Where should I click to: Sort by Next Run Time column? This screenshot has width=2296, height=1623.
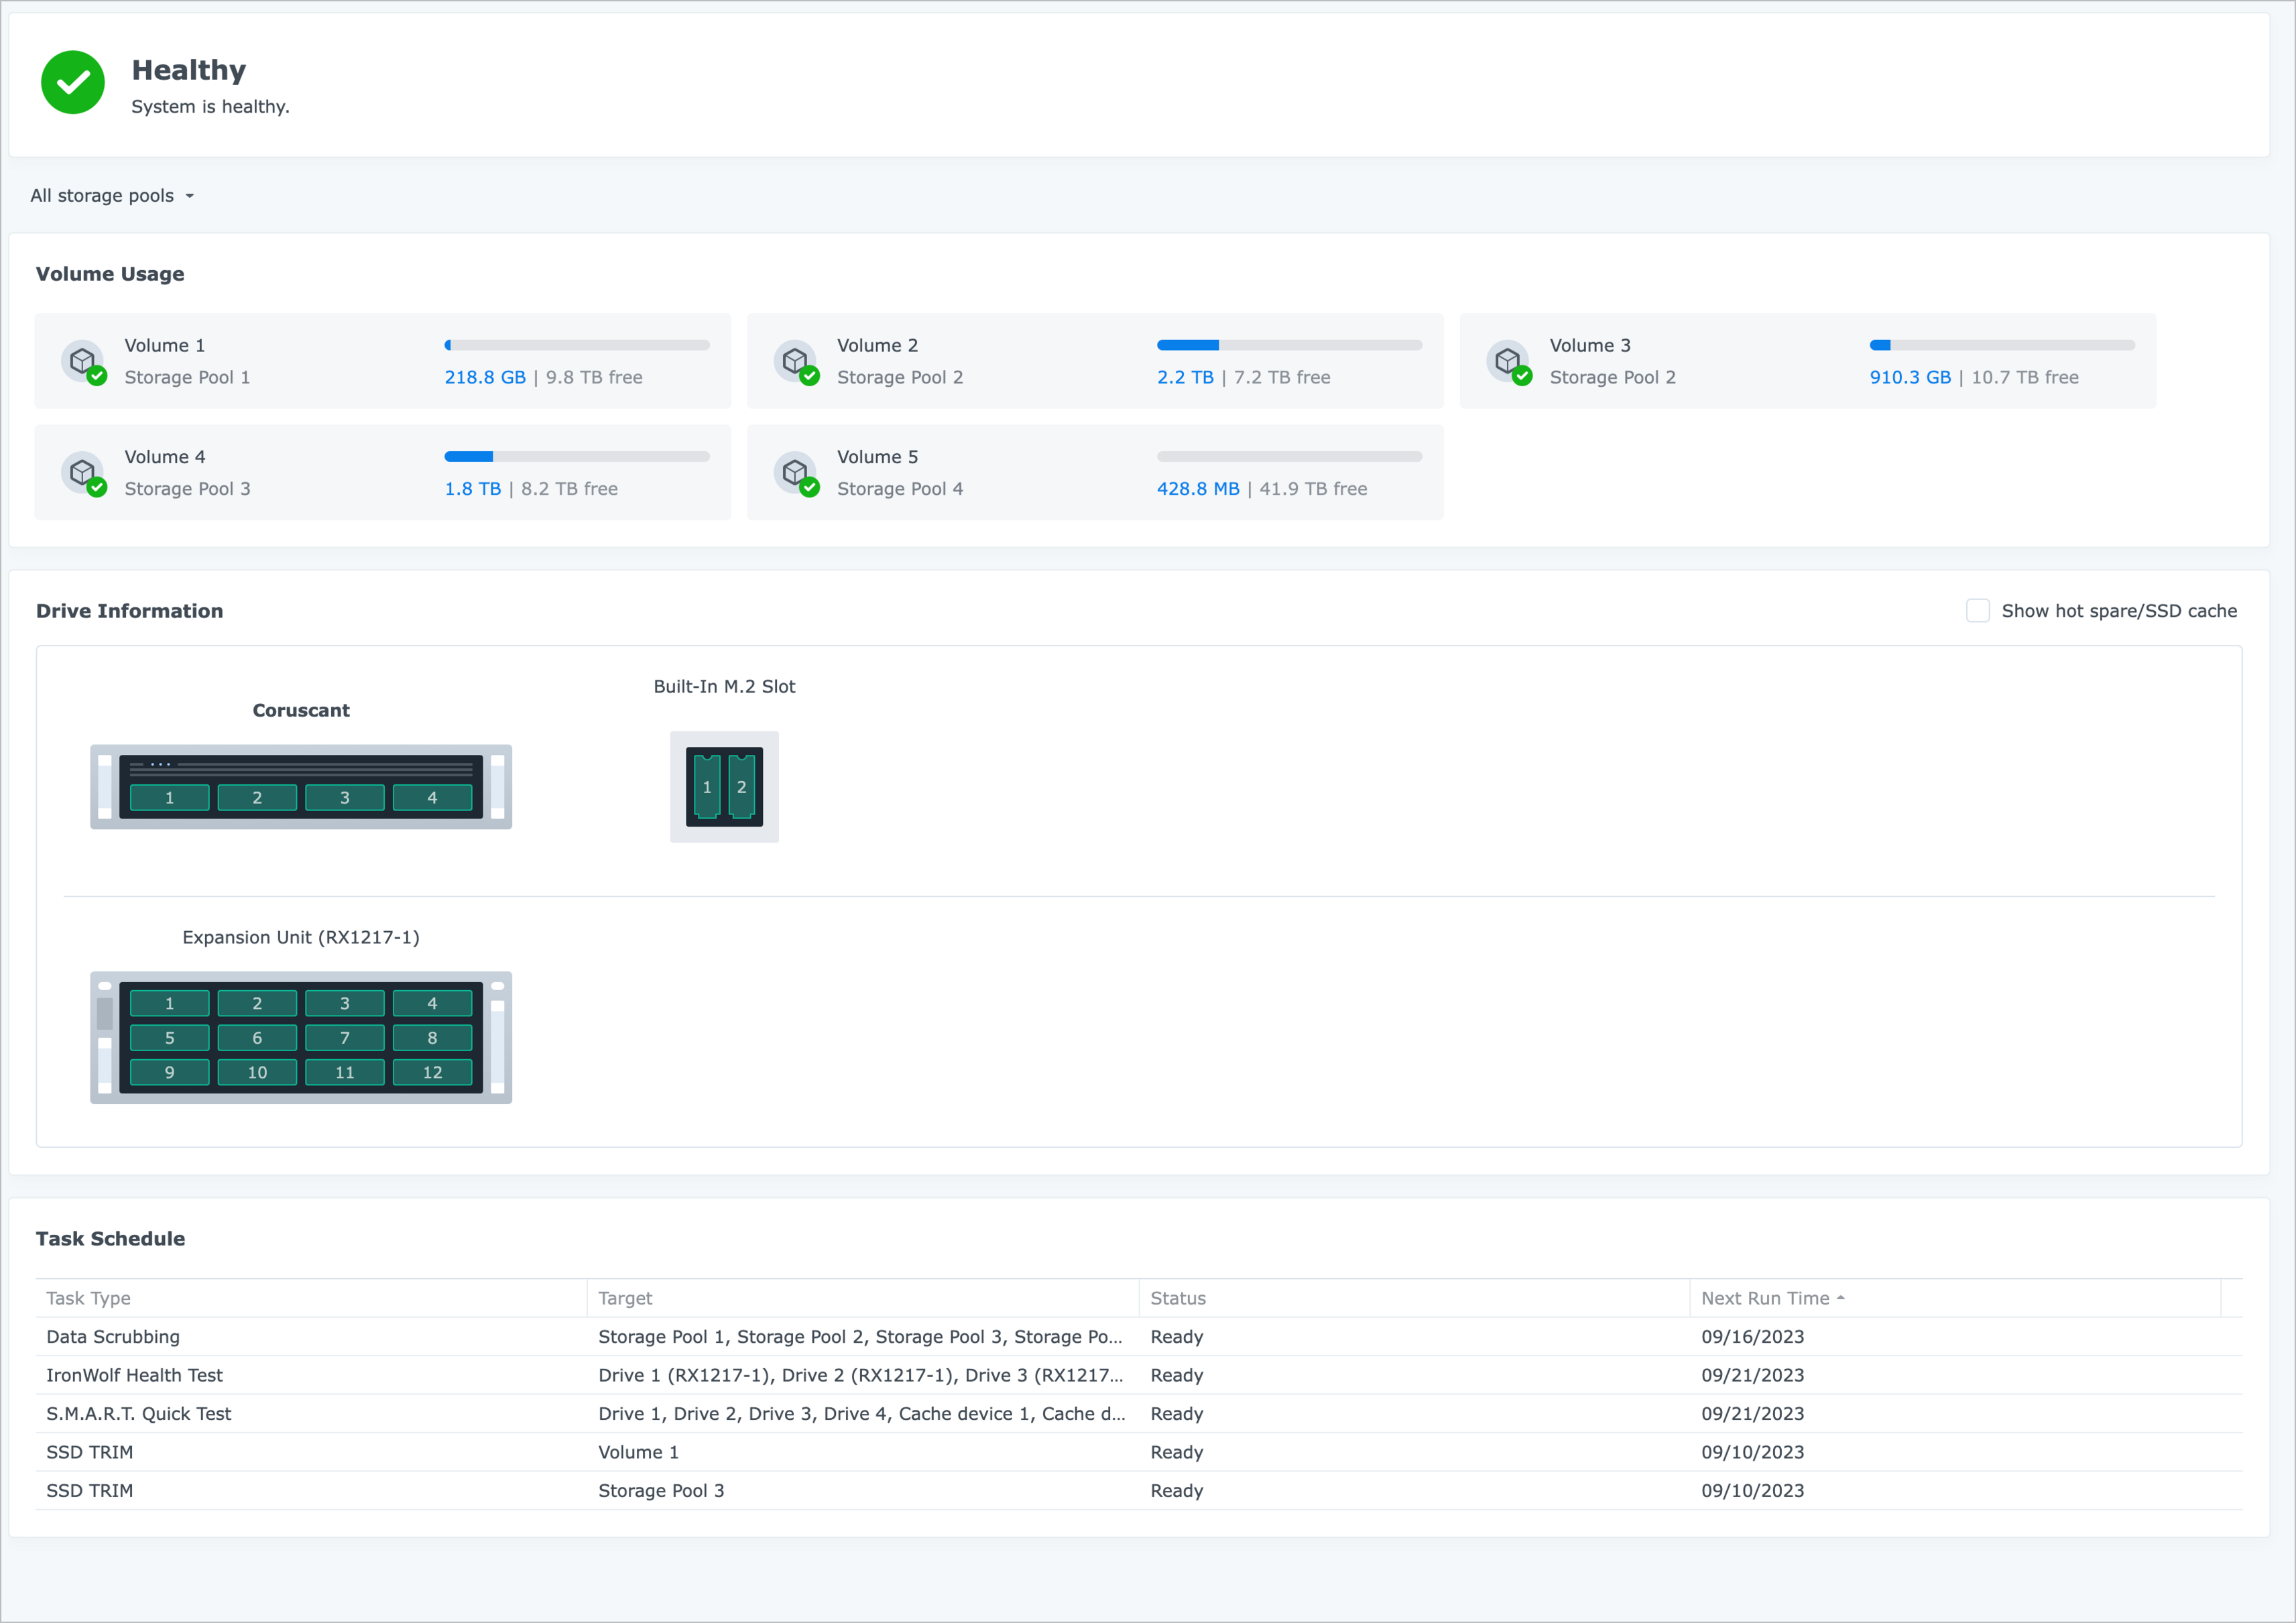(1955, 1298)
